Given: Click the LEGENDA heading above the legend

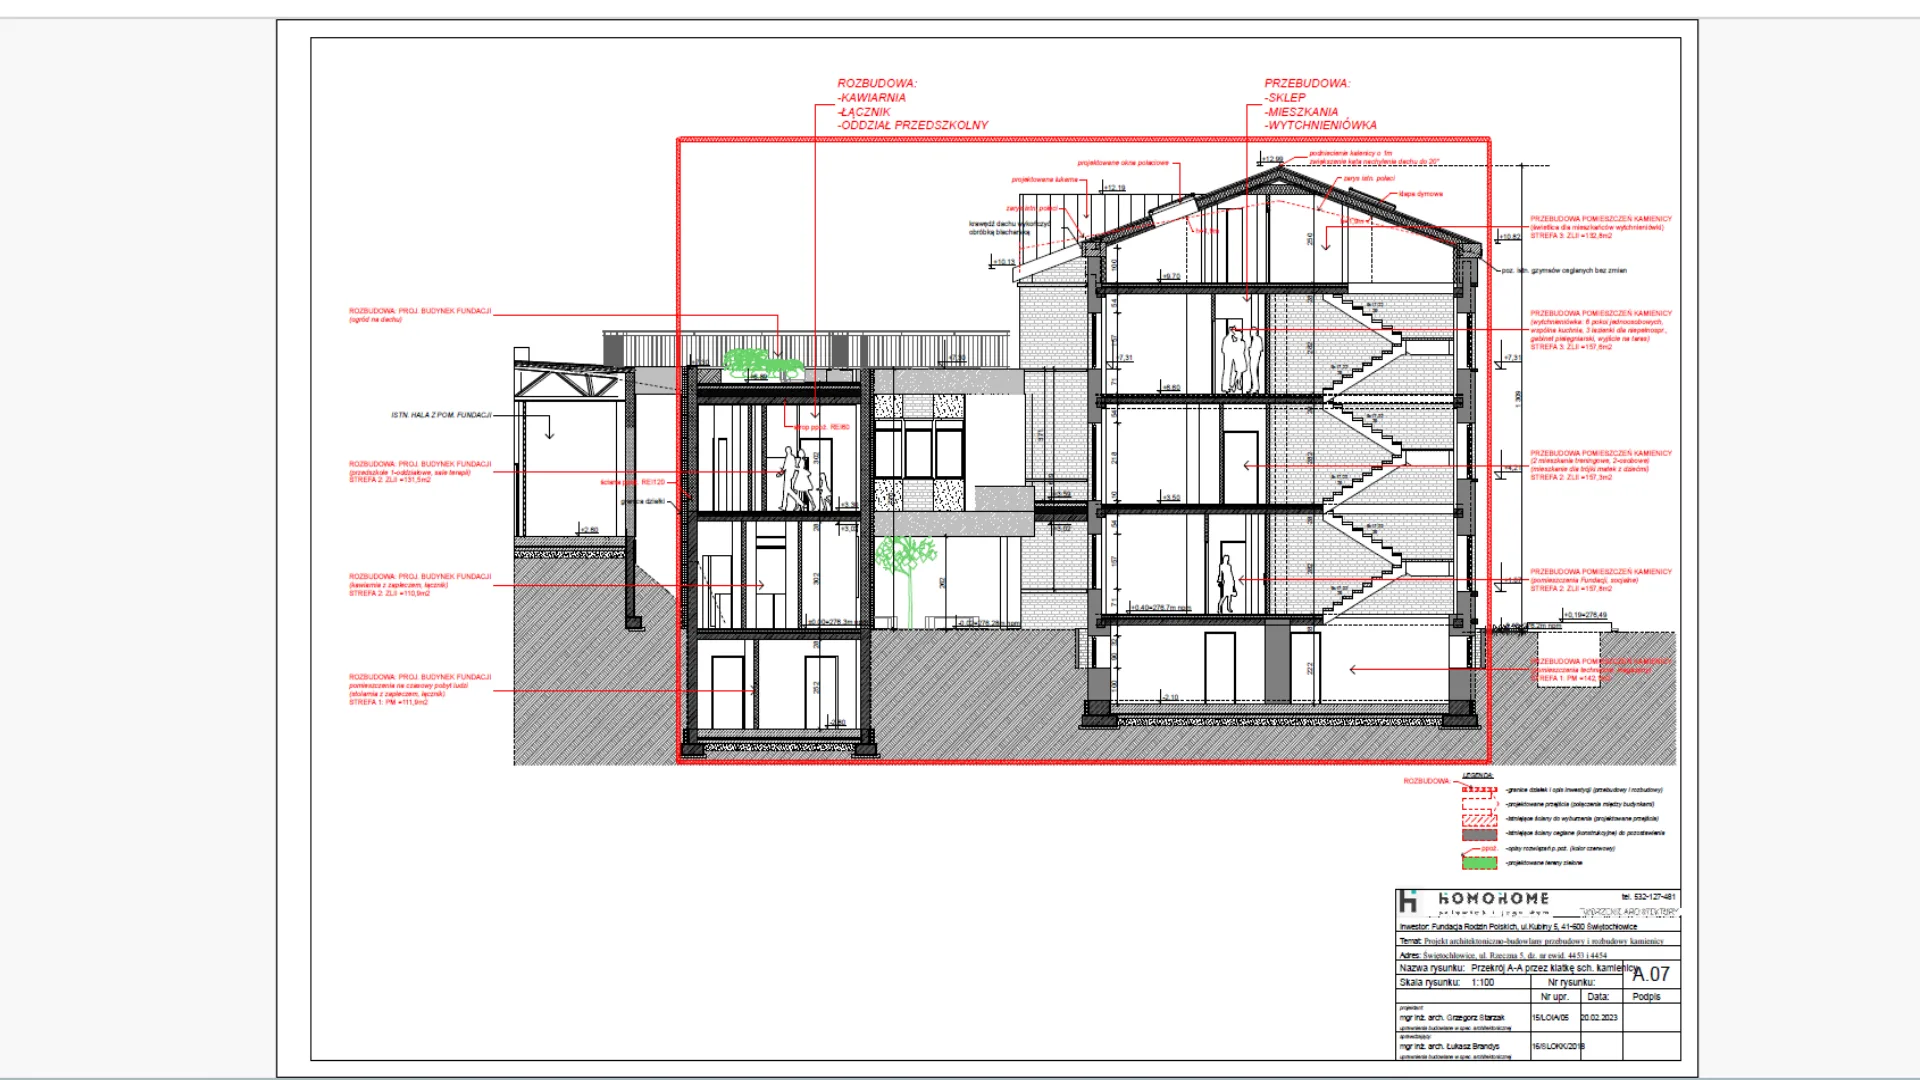Looking at the screenshot, I should (x=1477, y=776).
